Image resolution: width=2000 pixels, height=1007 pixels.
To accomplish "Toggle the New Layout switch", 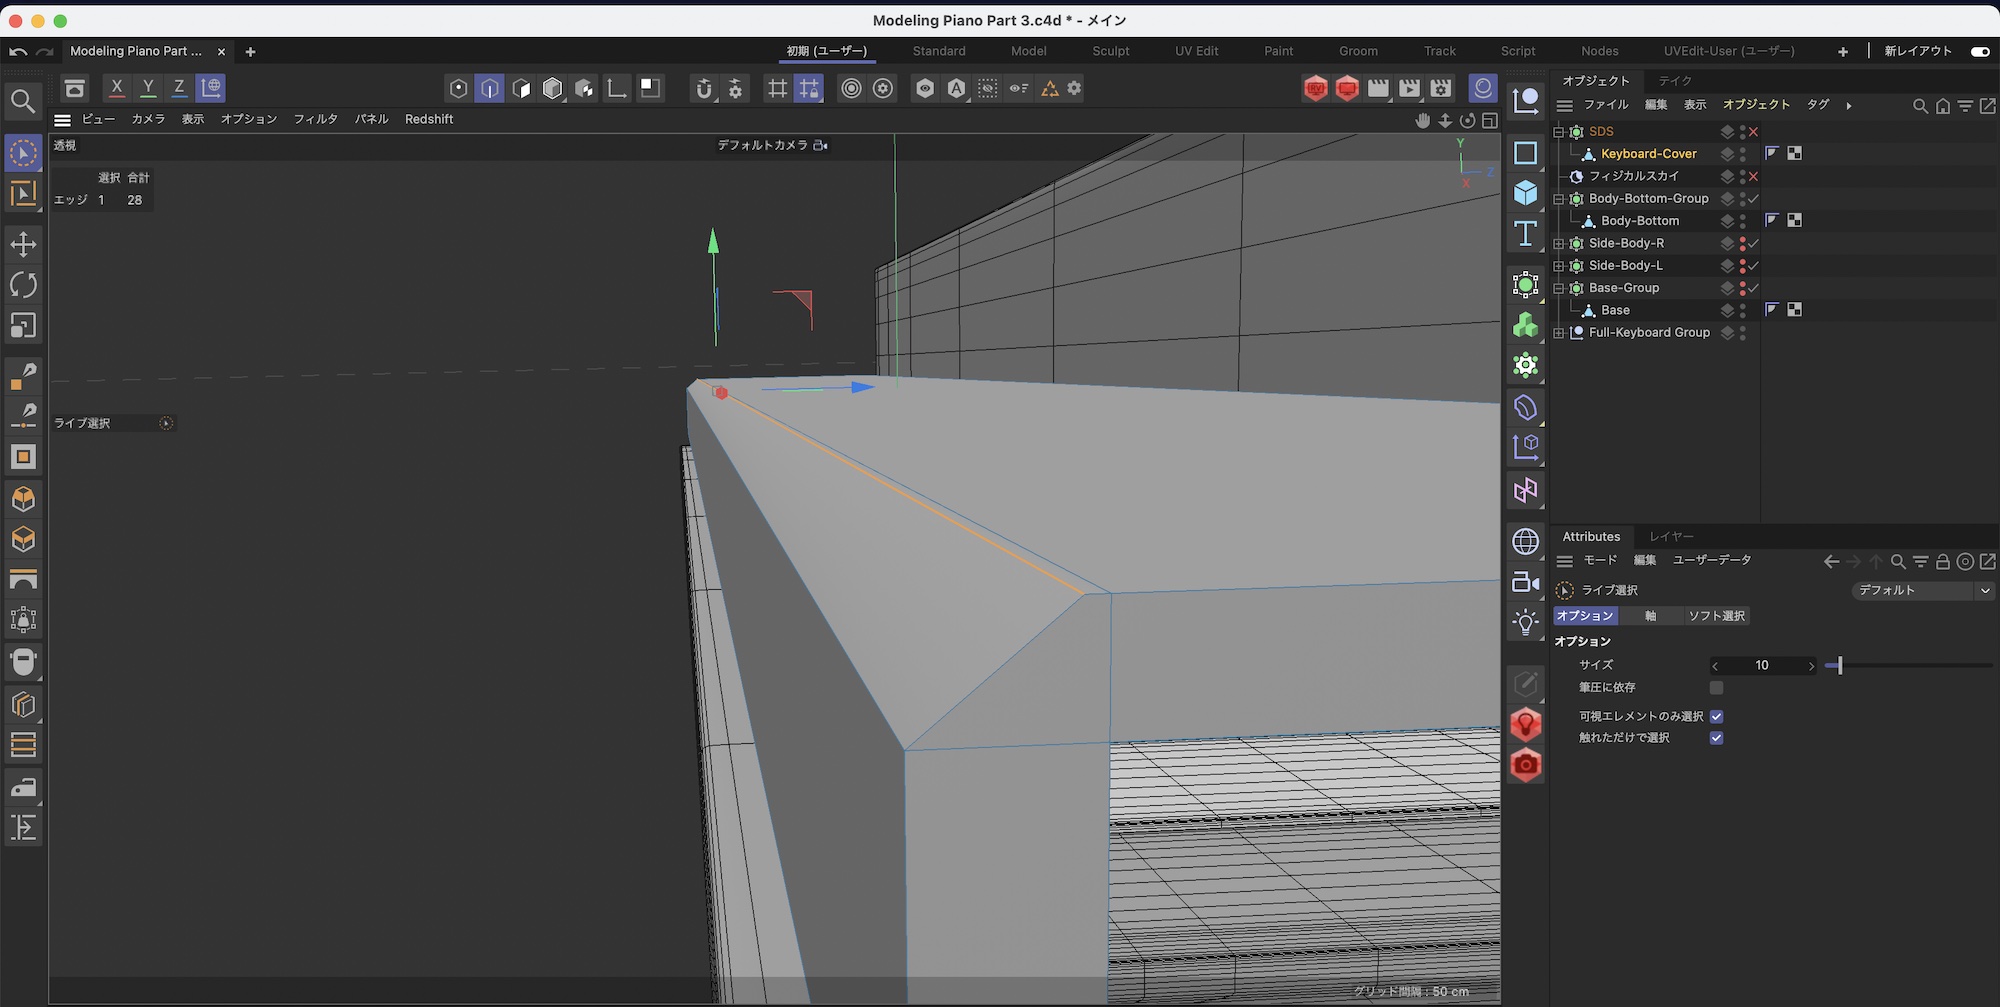I will (1979, 51).
